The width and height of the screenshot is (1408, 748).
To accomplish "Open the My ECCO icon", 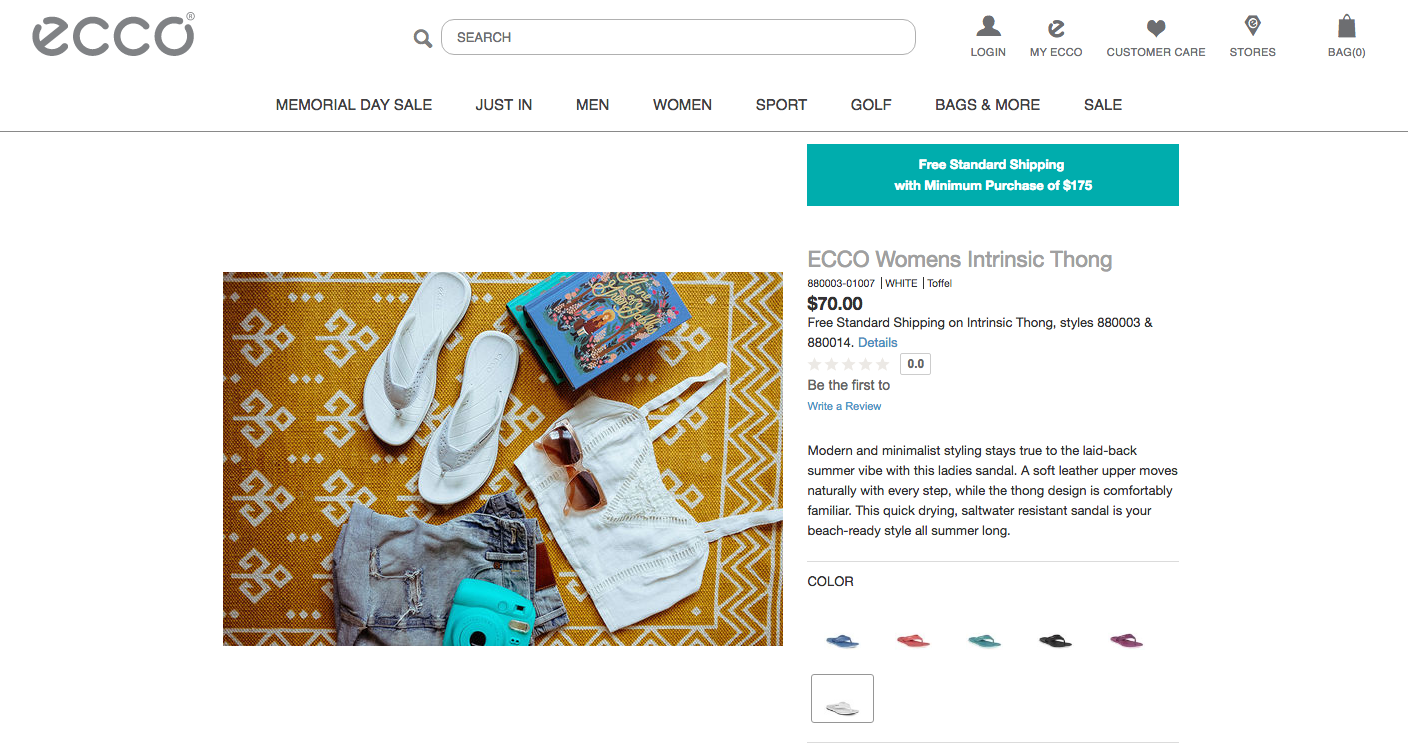I will 1056,28.
